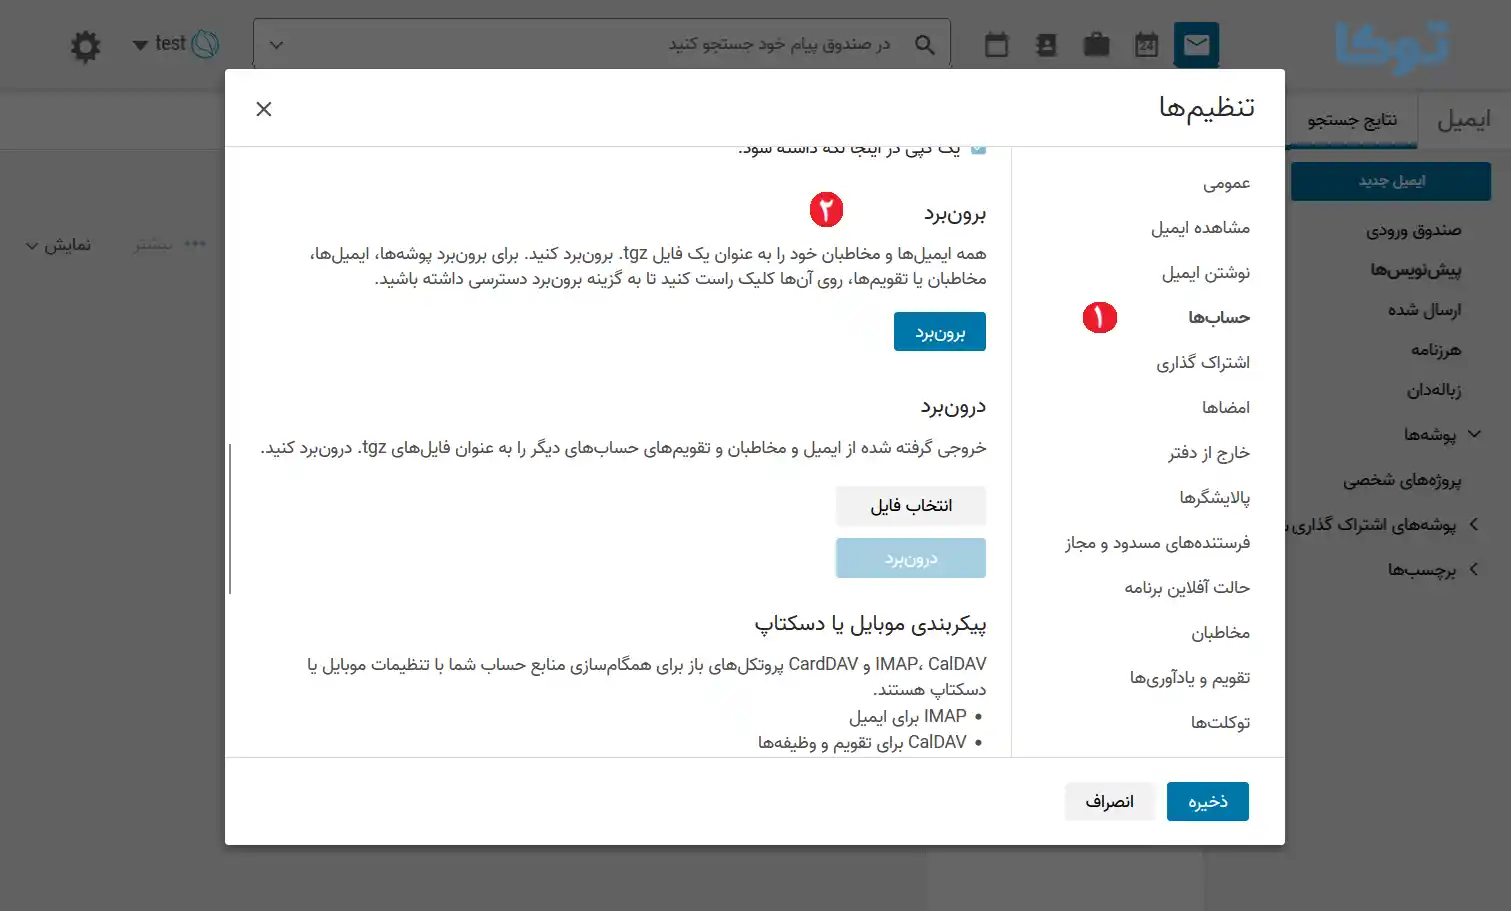Select خارج از دفتر settings category
The image size is (1511, 911).
tap(1209, 453)
